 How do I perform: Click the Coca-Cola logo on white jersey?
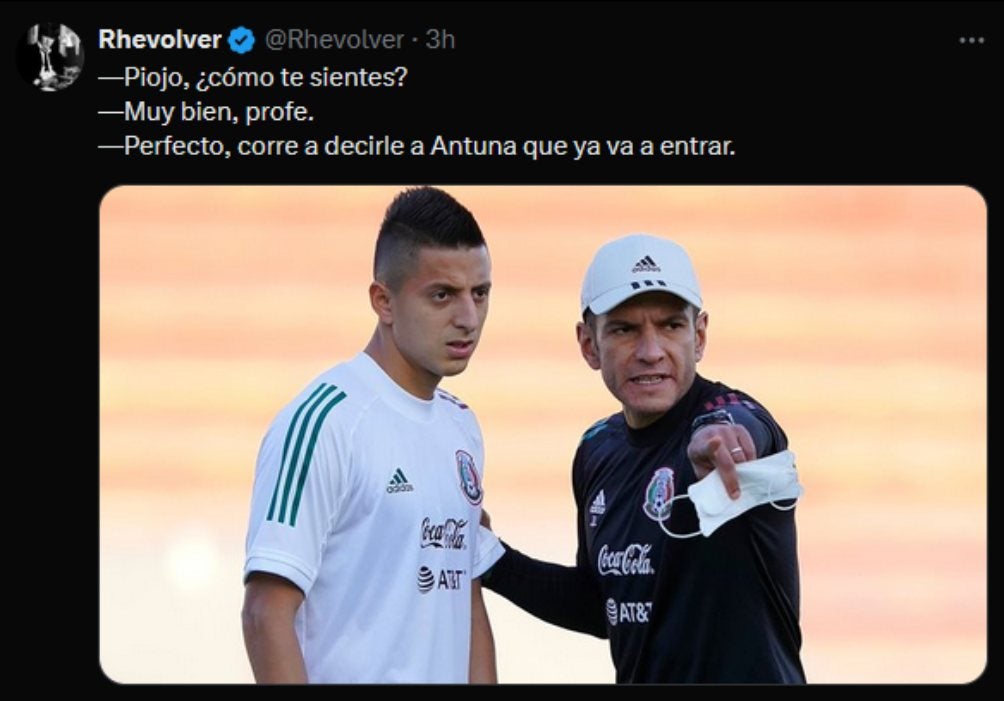click(444, 534)
